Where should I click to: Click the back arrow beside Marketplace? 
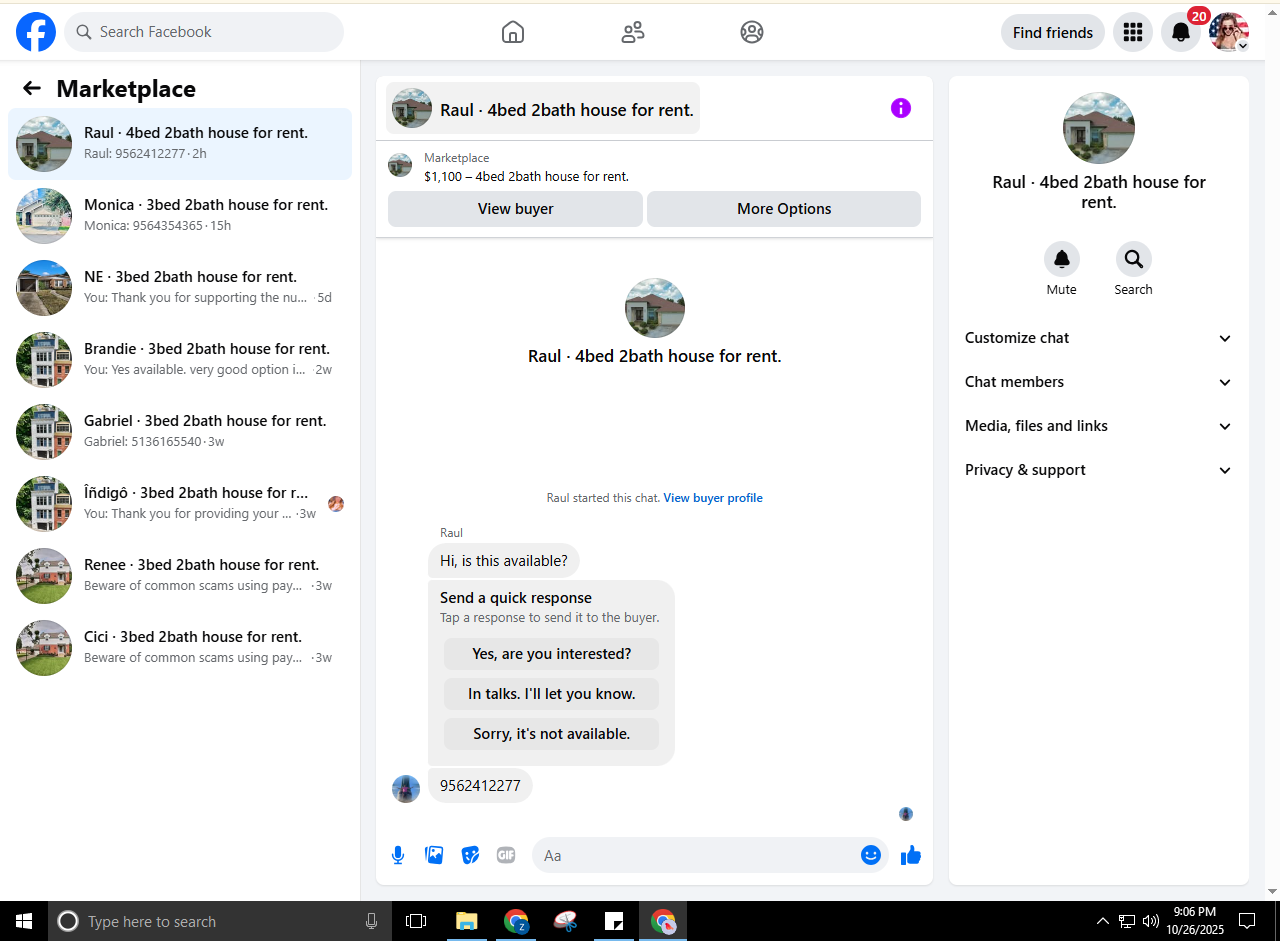click(x=32, y=88)
